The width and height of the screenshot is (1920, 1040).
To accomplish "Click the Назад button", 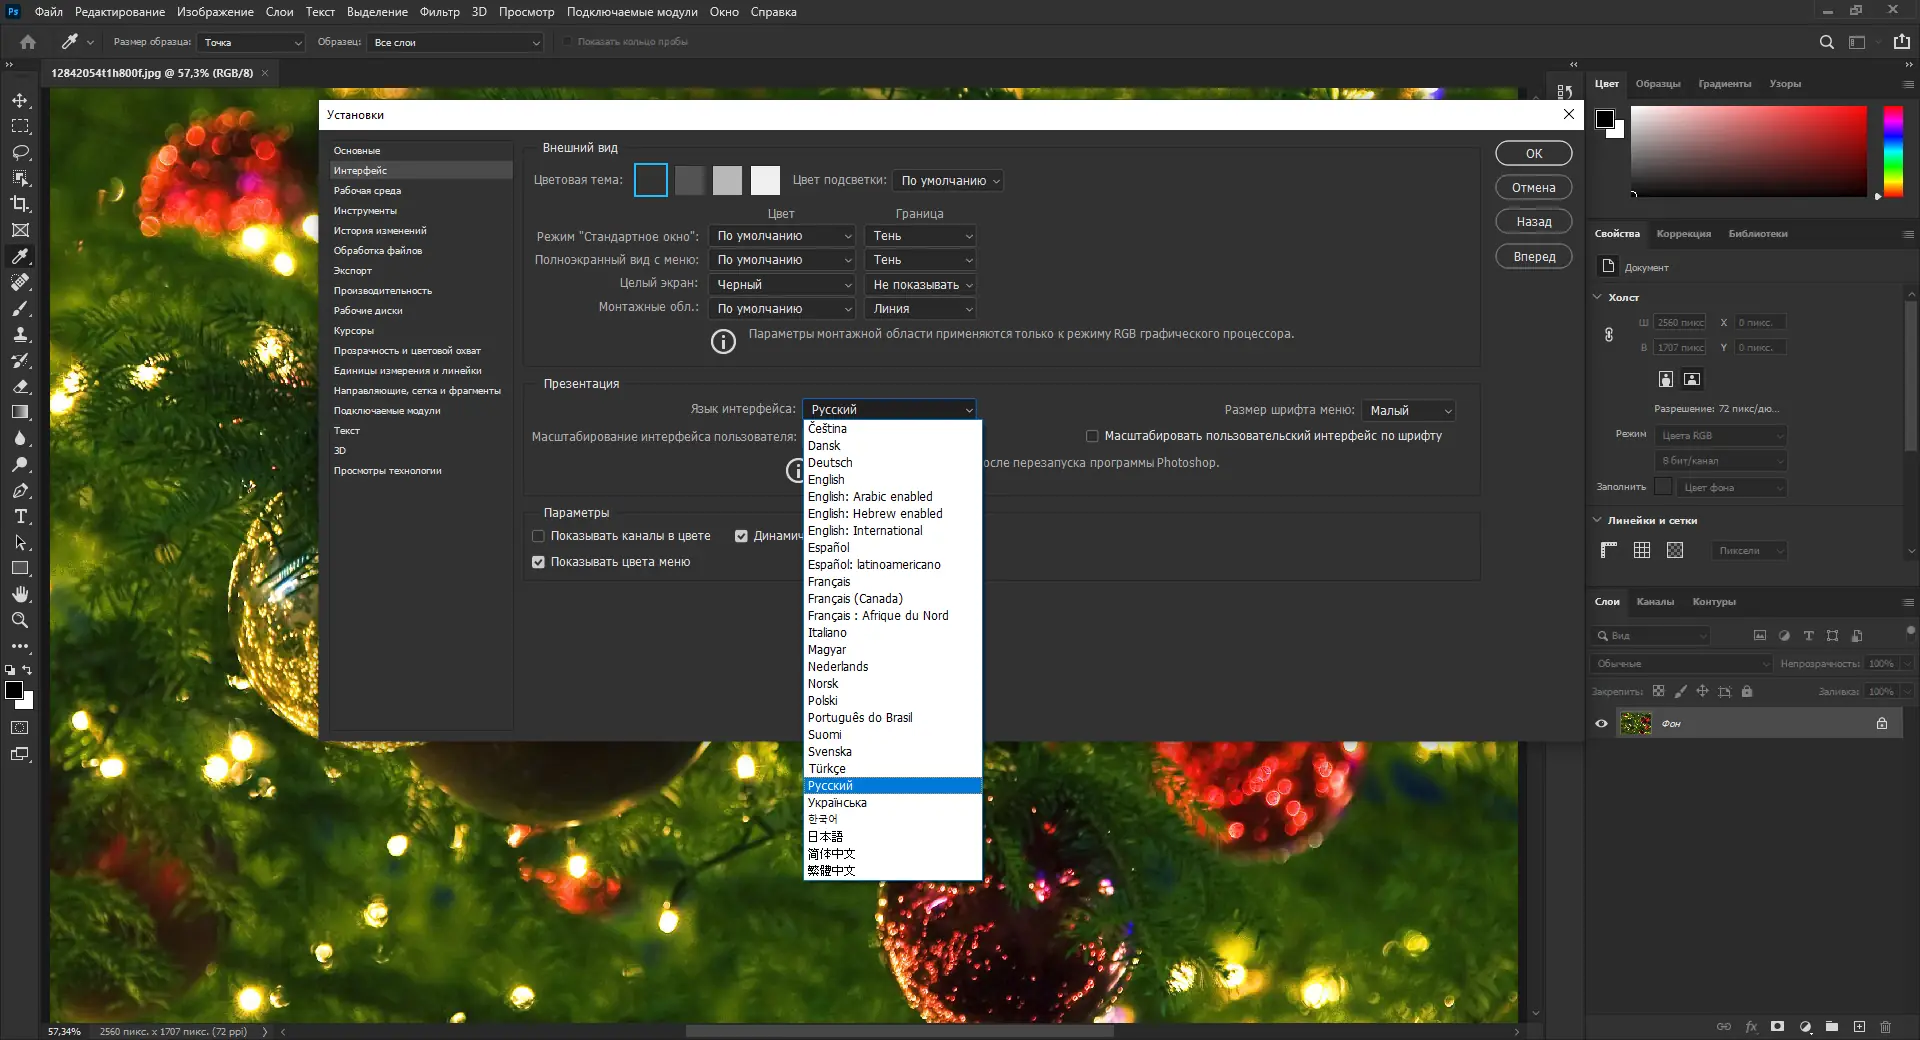I will (x=1534, y=222).
